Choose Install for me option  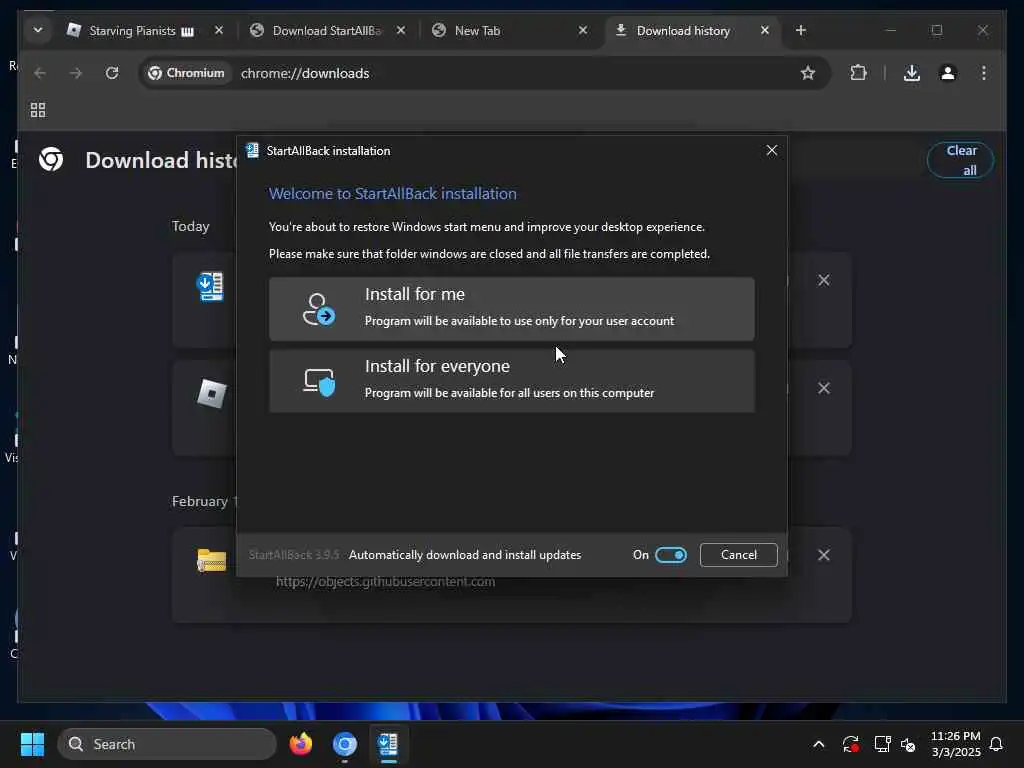[511, 308]
